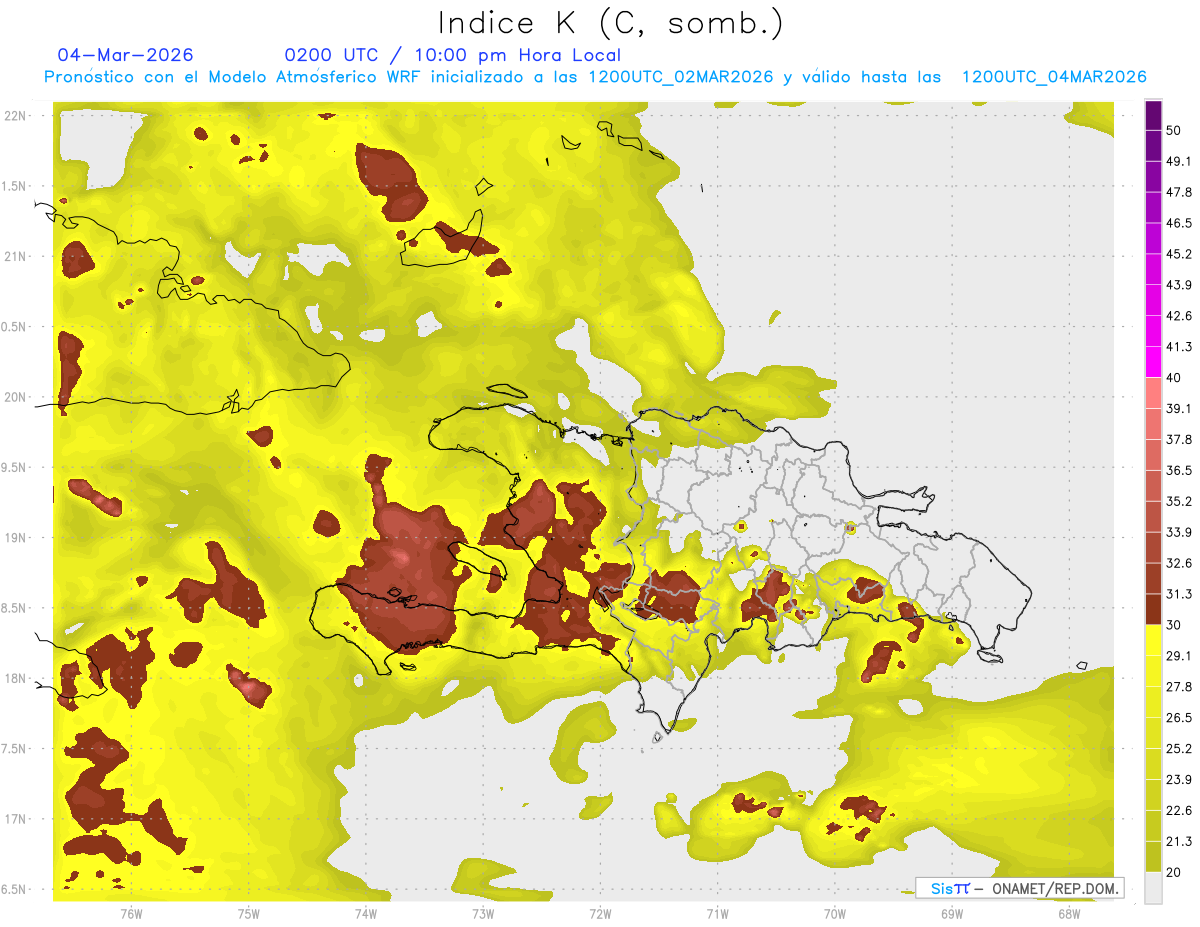Click the initialization time "1200UTC_02MAR2026"
The image size is (1200, 927).
(681, 77)
